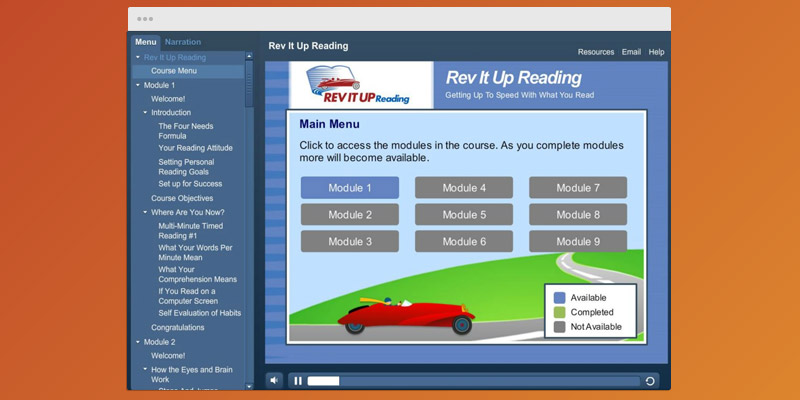
Task: Collapse the Module 1 tree section
Action: click(138, 85)
